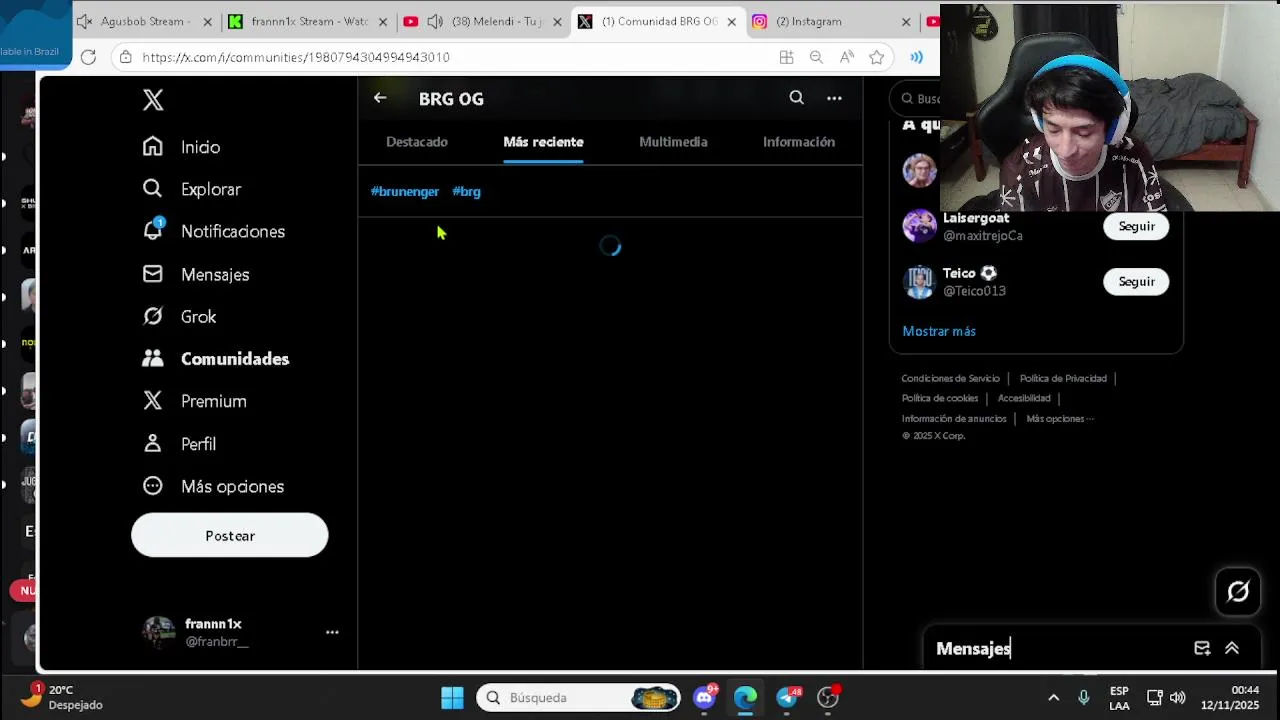Open Condiciones de Servicio link
Image resolution: width=1280 pixels, height=720 pixels.
(x=950, y=378)
